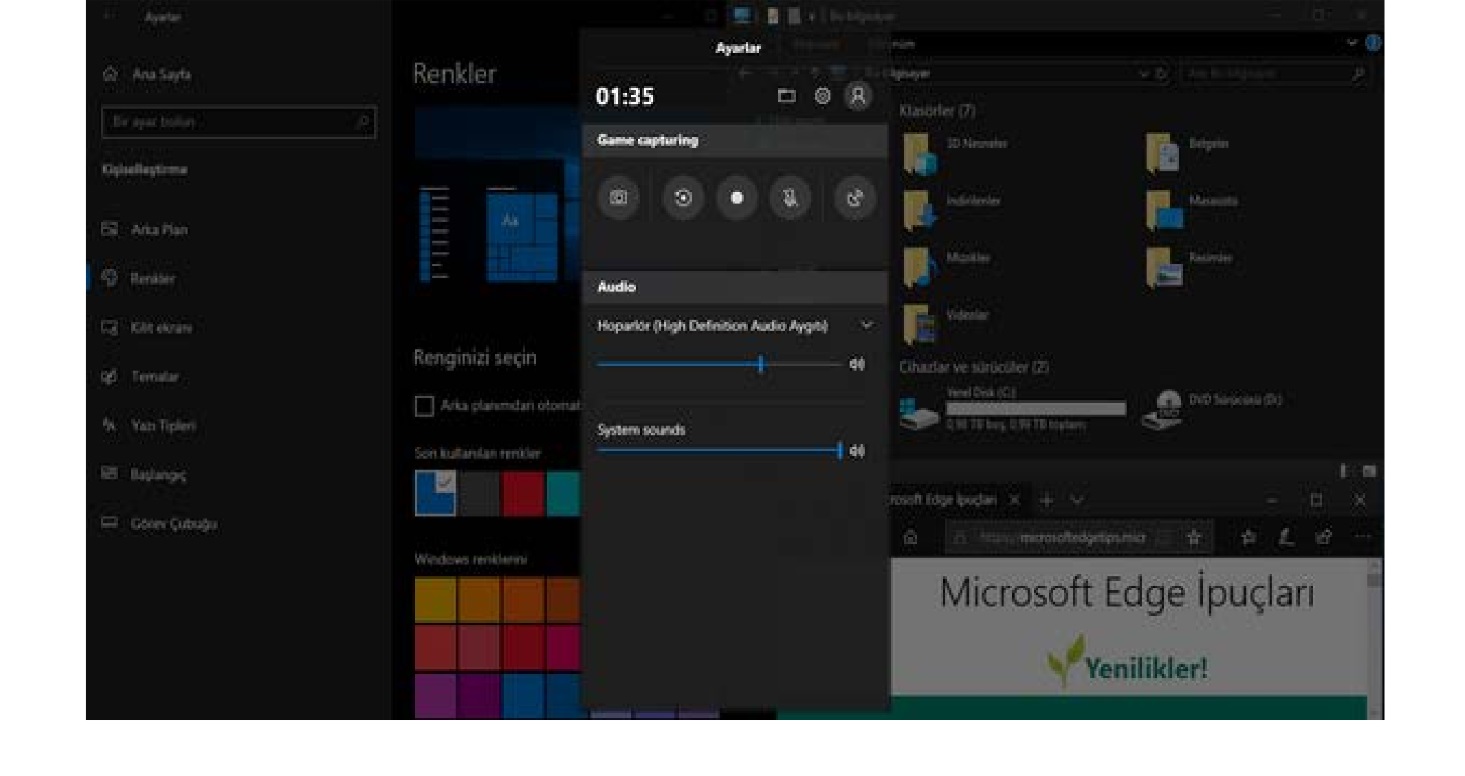The width and height of the screenshot is (1465, 776).
Task: Collapse the Cihazlar ve sürücüler (2) group
Action: coord(973,367)
